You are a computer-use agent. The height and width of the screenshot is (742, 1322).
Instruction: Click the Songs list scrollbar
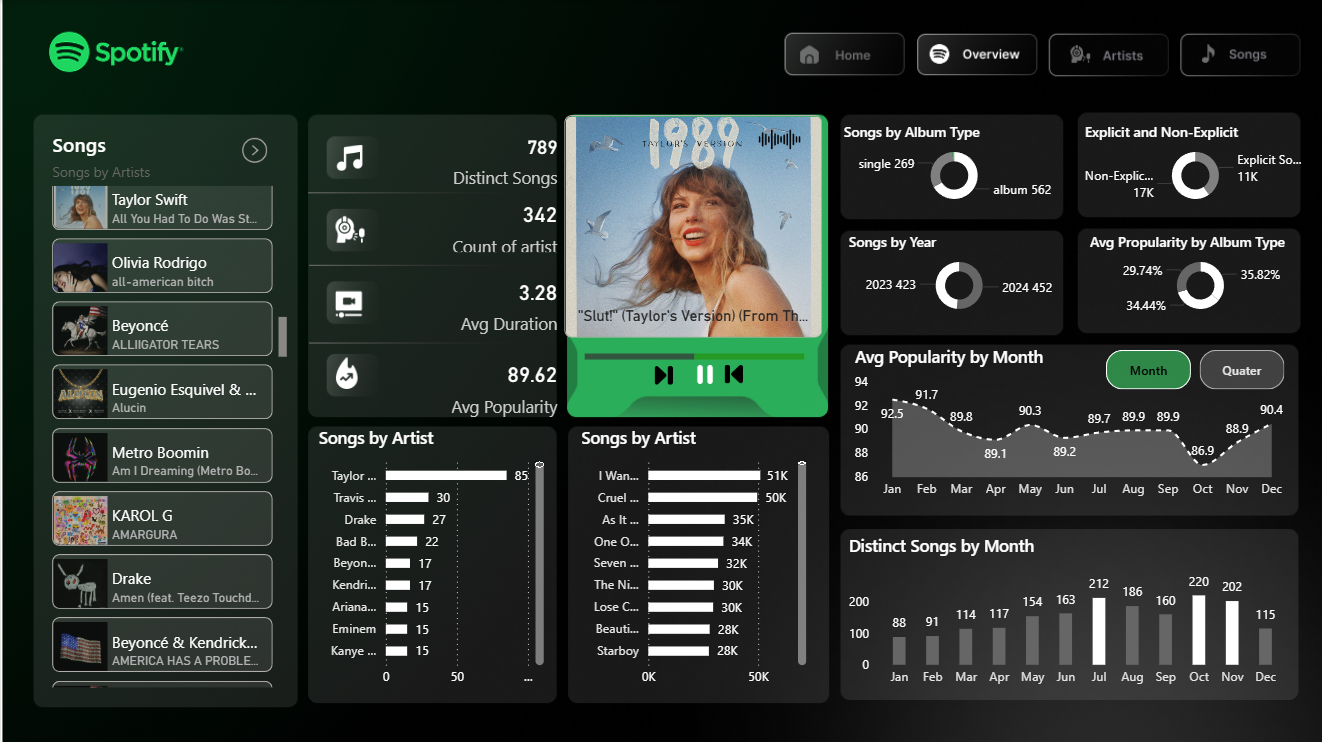[x=282, y=336]
